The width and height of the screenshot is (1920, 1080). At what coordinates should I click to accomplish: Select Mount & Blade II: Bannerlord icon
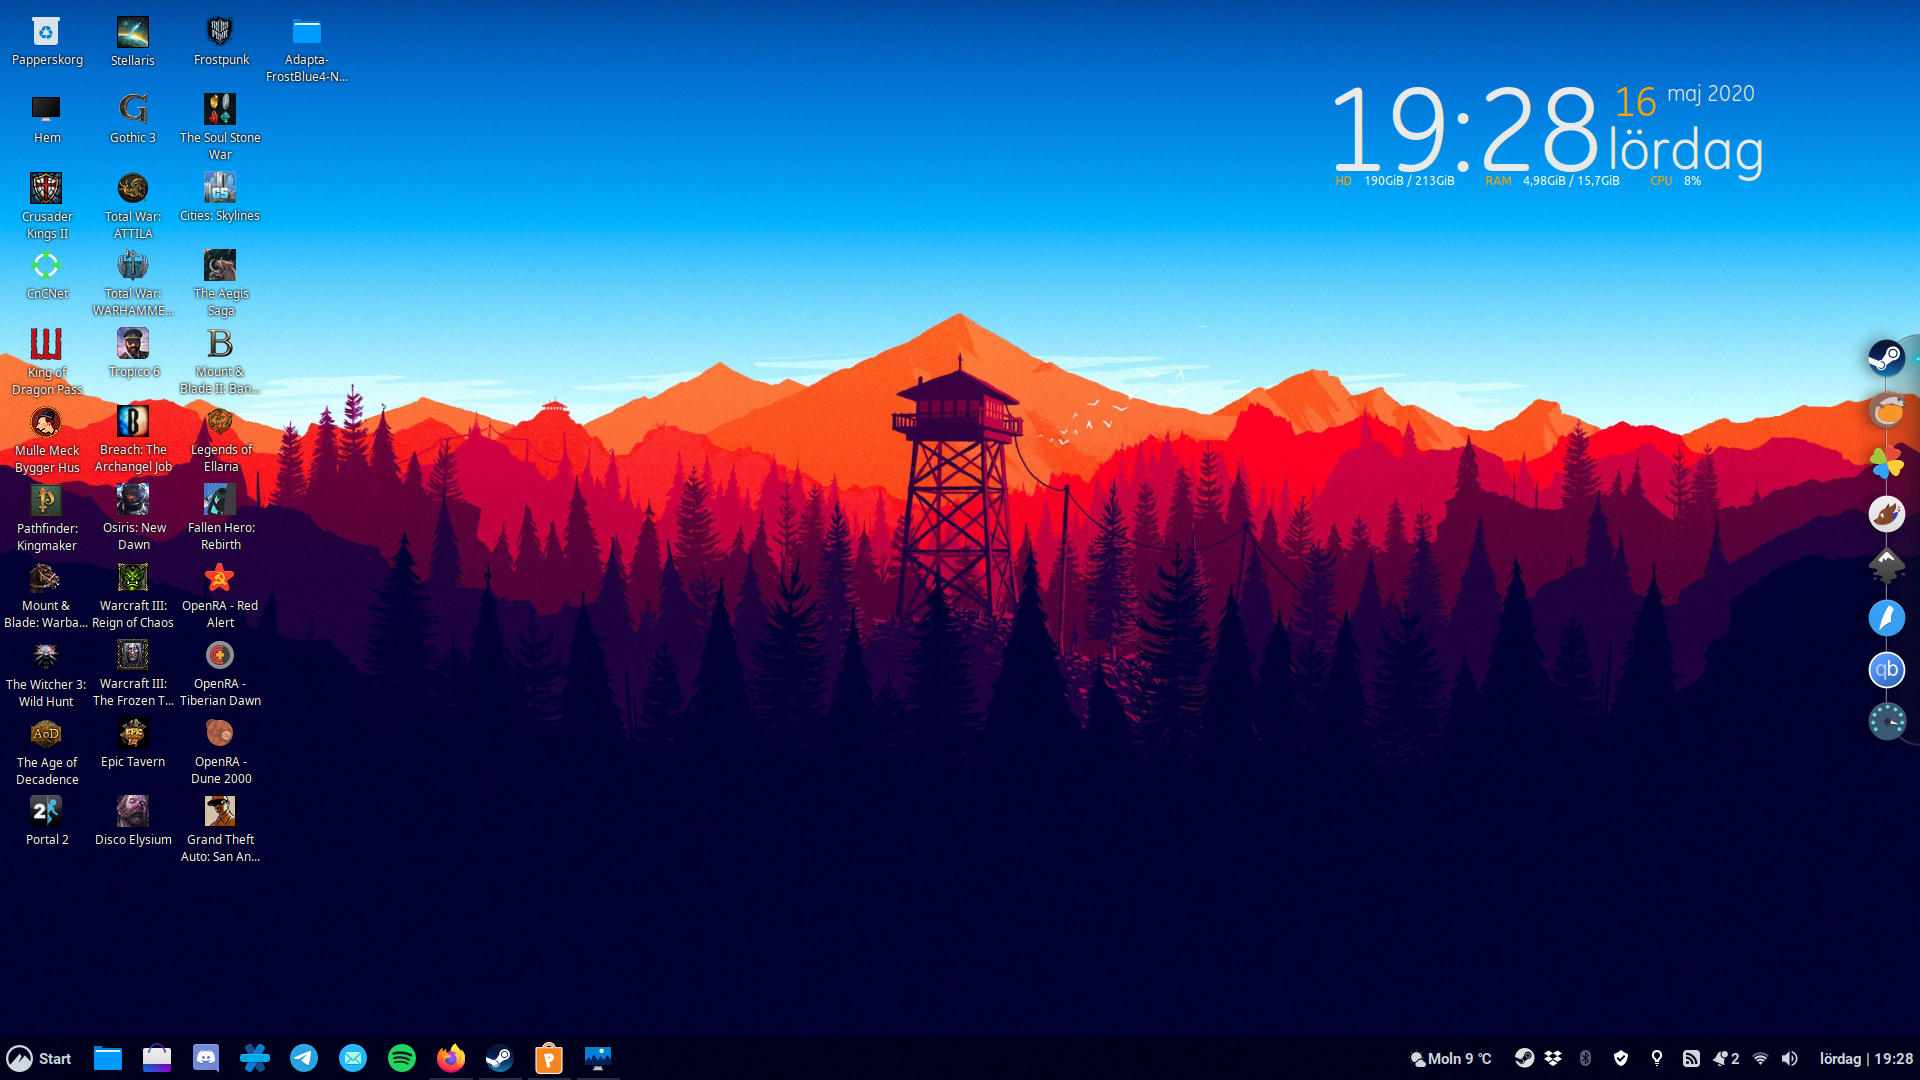click(x=220, y=362)
